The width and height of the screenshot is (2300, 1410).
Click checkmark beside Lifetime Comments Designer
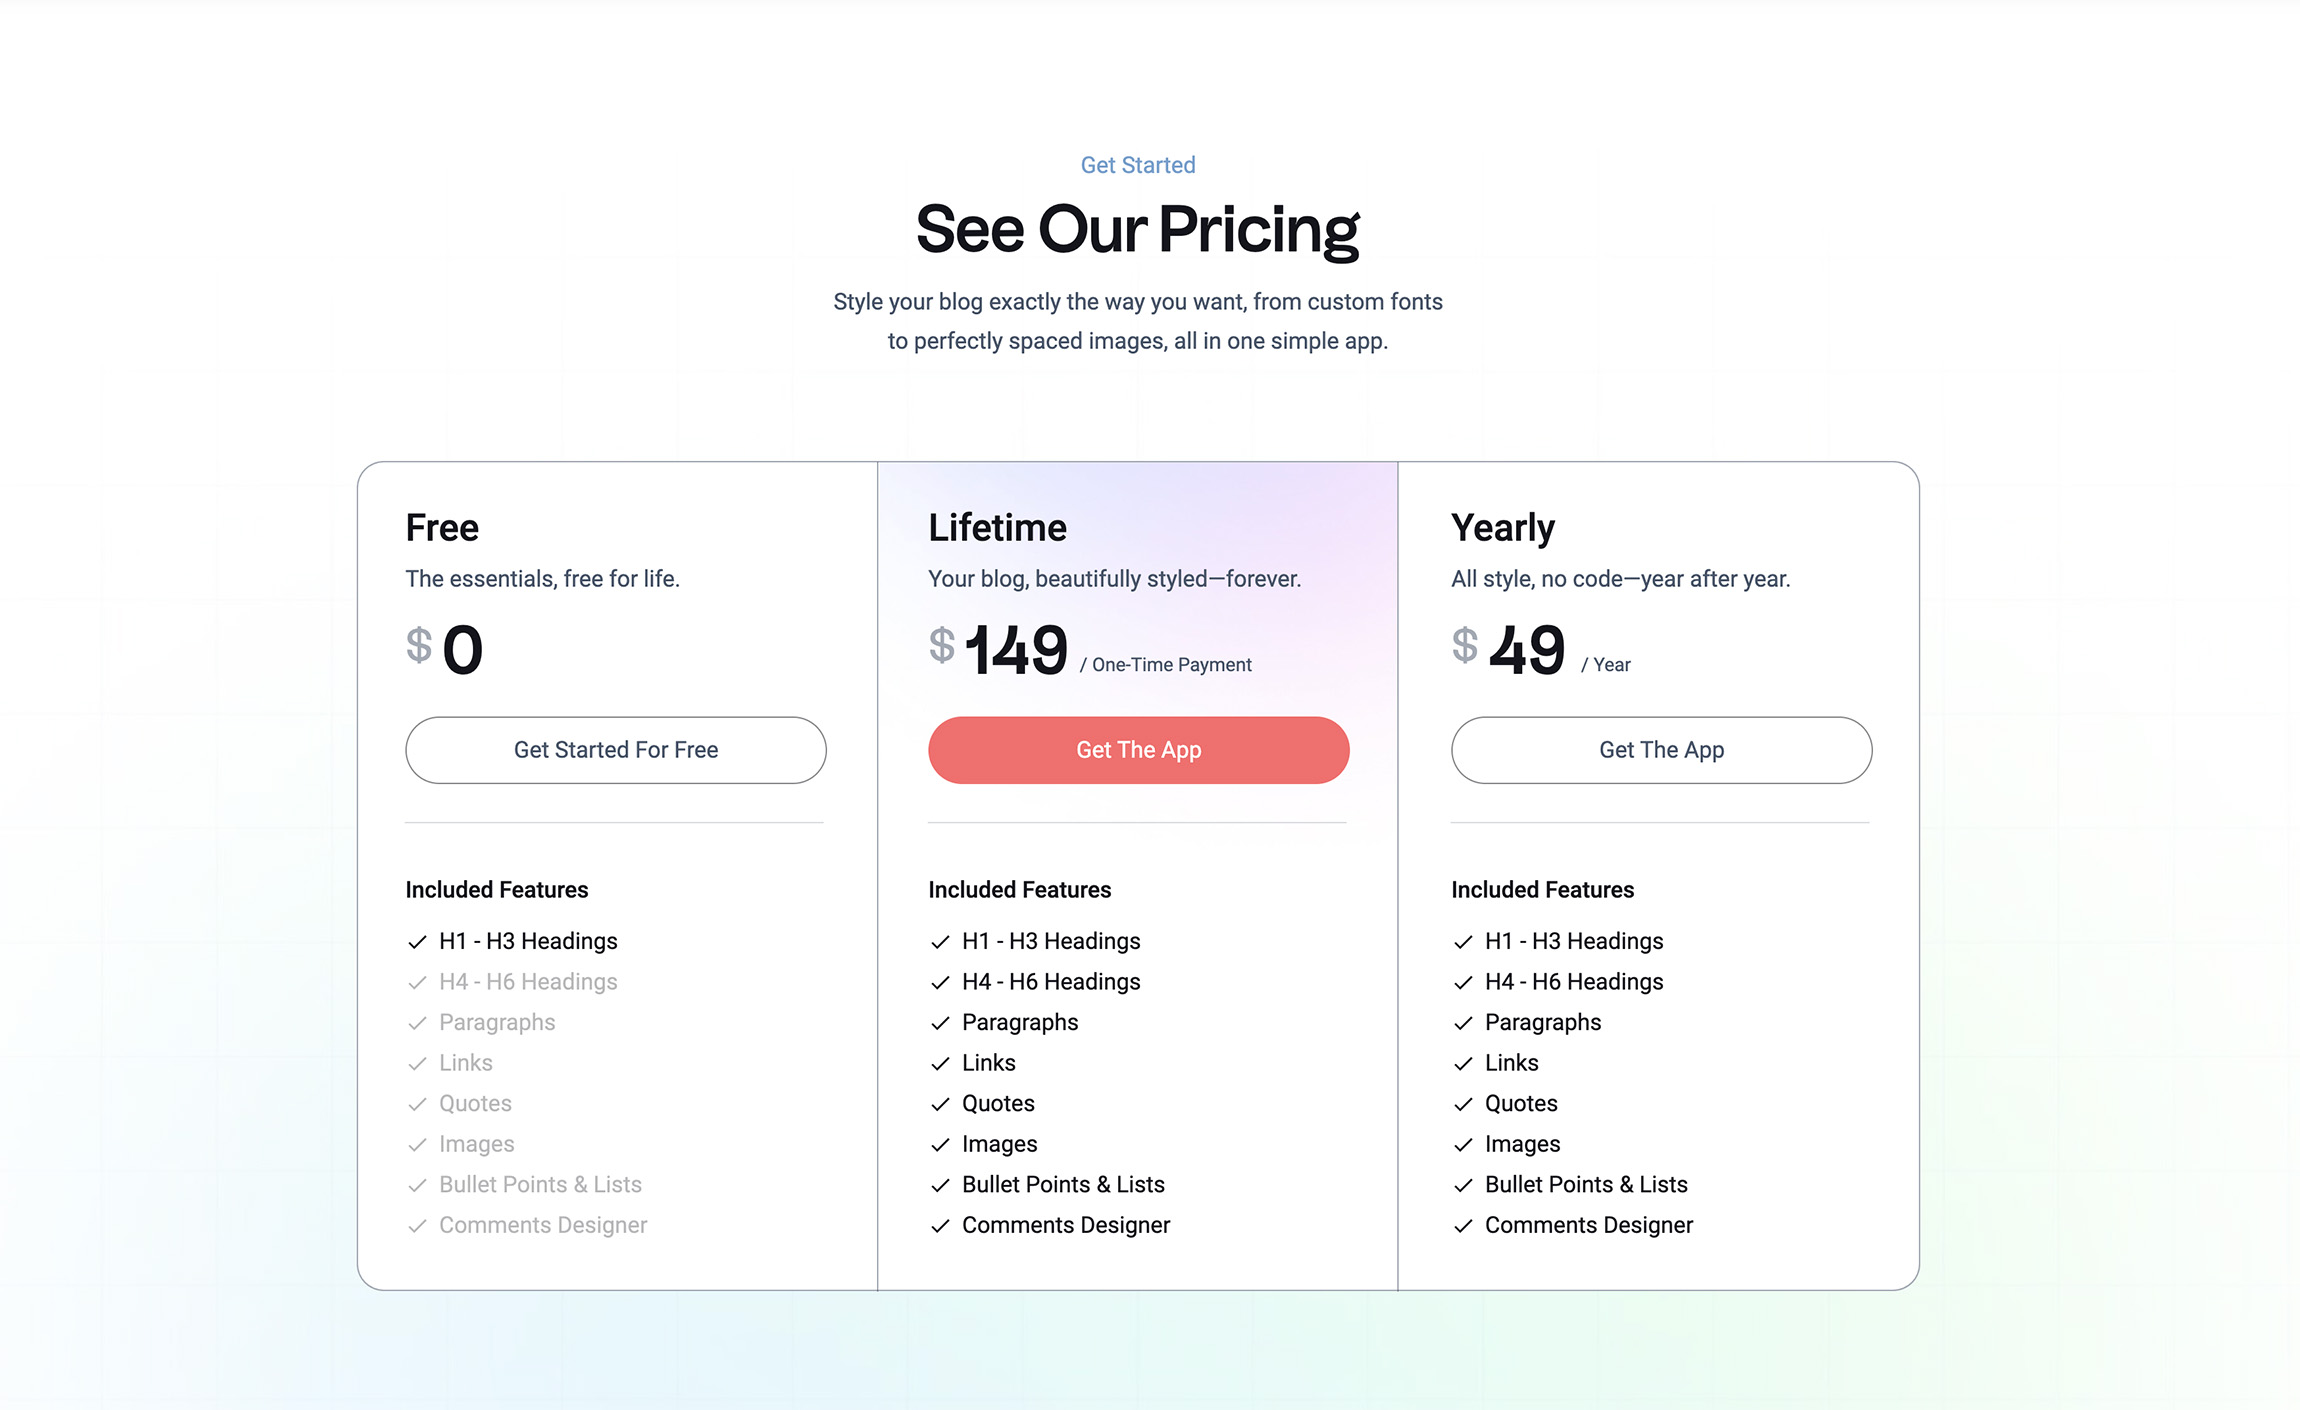pos(940,1226)
